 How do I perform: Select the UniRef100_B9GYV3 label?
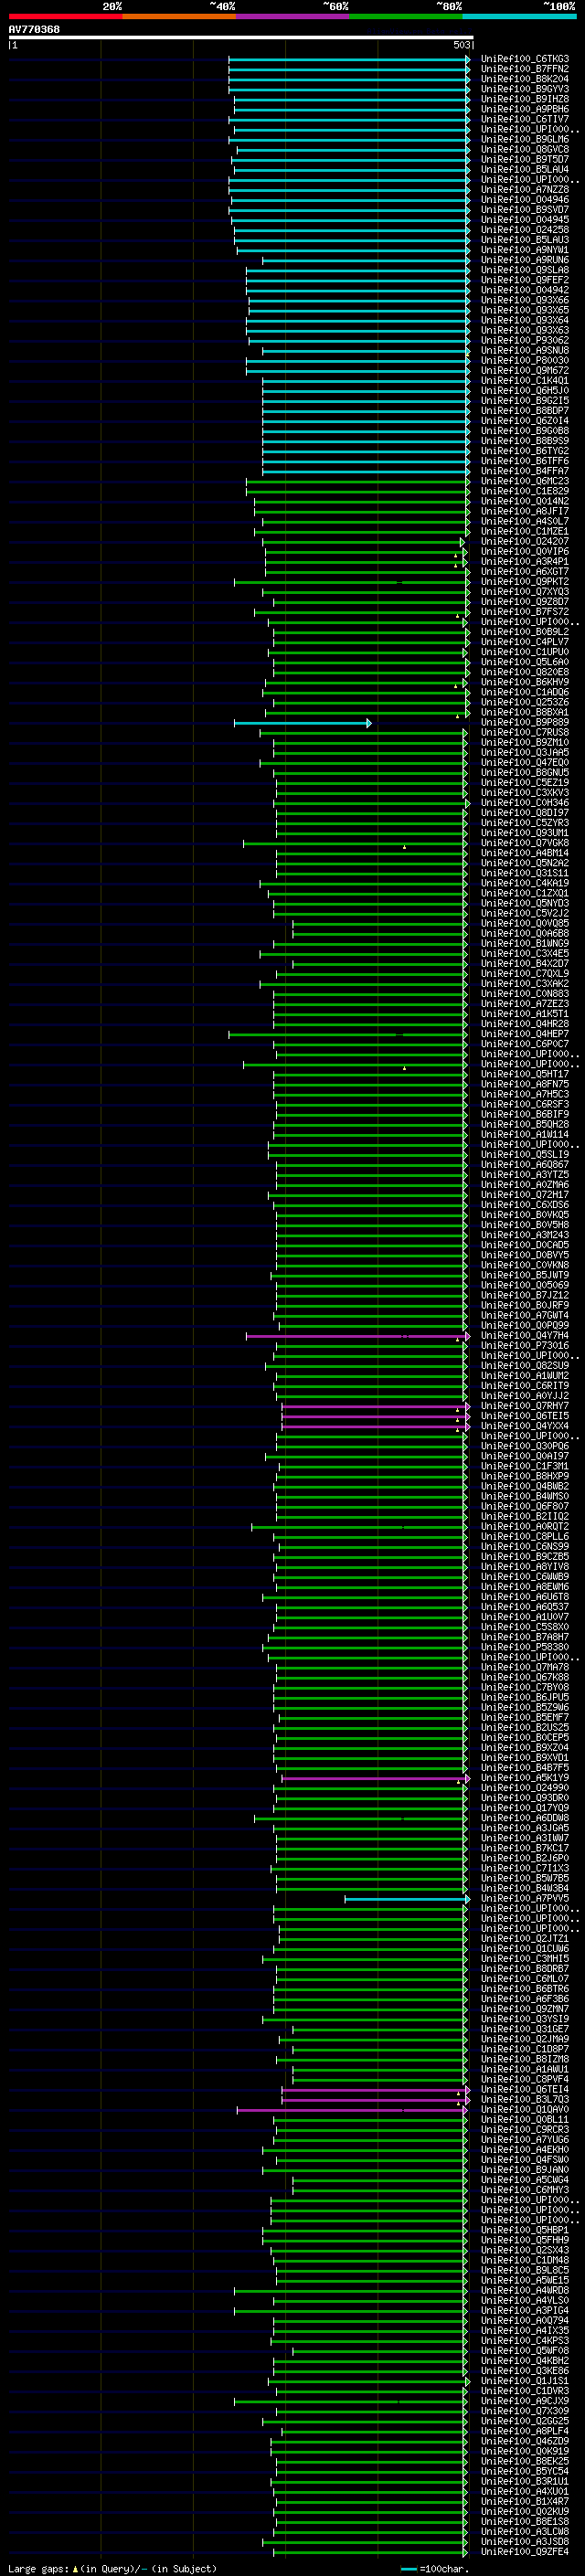coord(525,89)
